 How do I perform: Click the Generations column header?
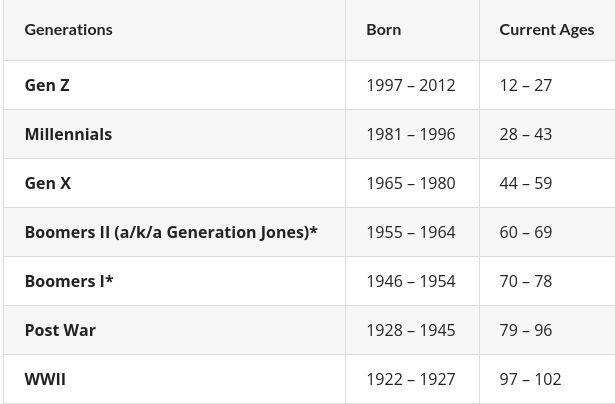tap(68, 29)
